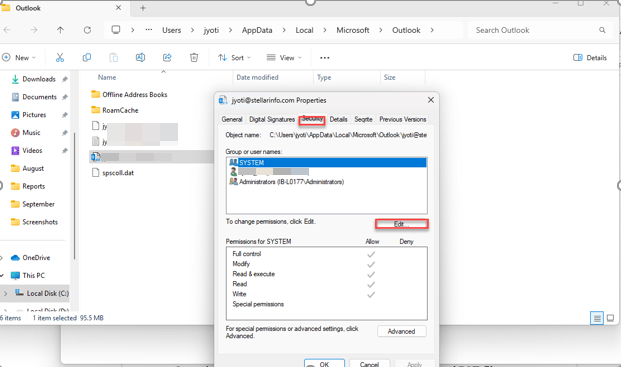
Task: Open the Reports folder in sidebar
Action: tap(33, 186)
